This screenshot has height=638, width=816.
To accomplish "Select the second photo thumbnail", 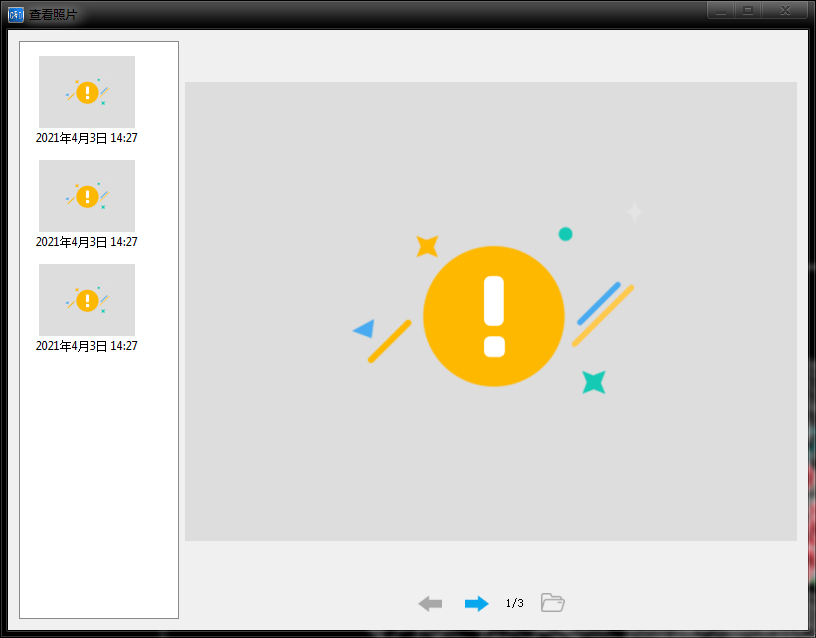I will coord(87,196).
